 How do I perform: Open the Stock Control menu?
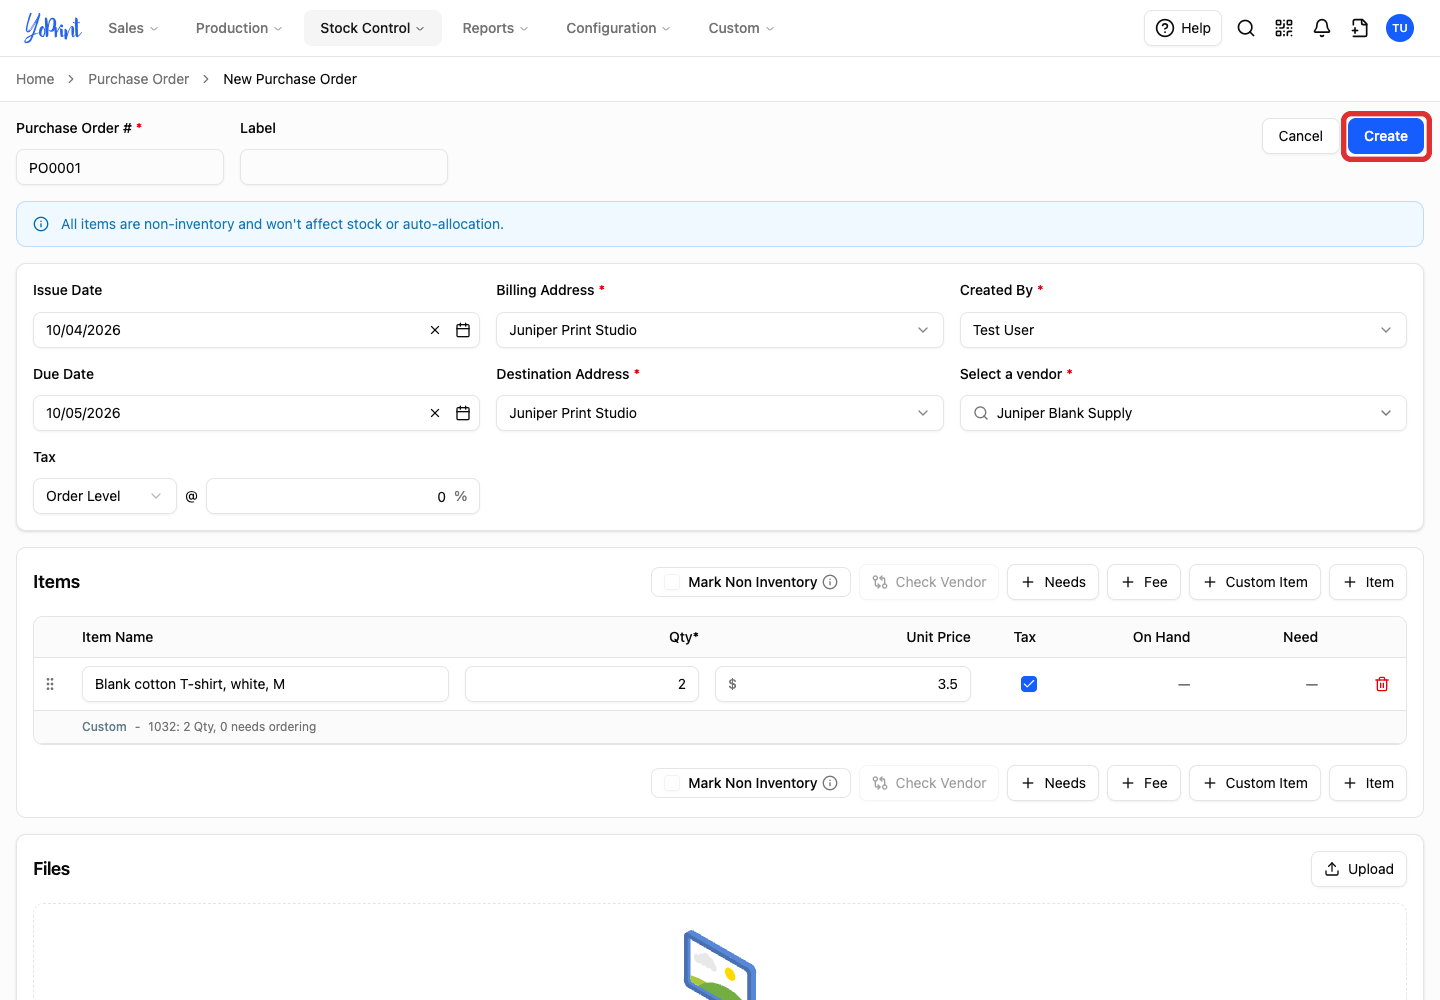(x=373, y=28)
